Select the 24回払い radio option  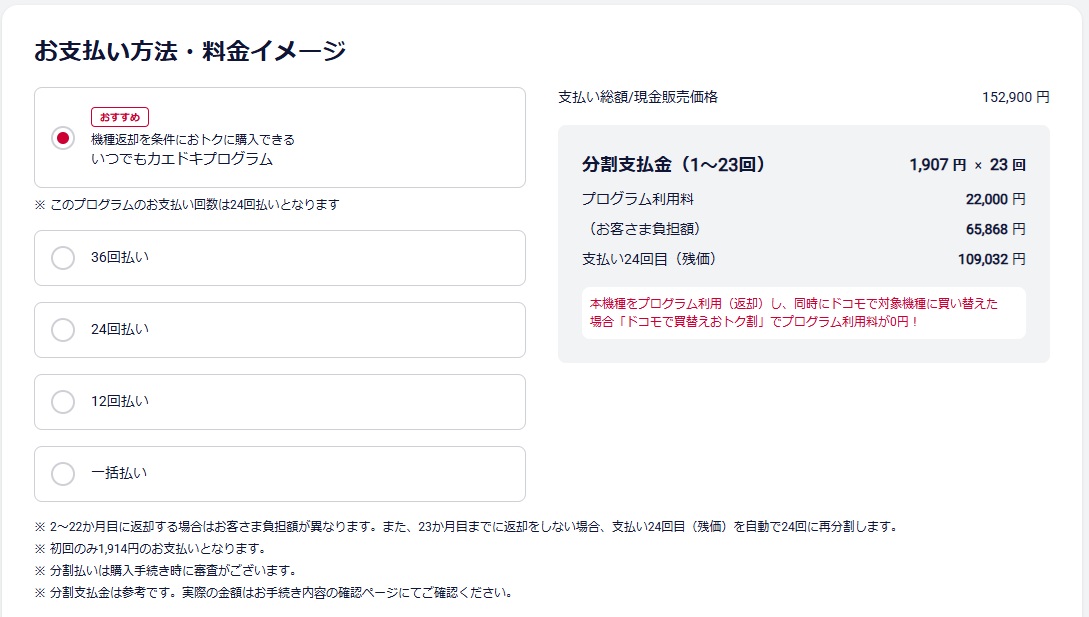pyautogui.click(x=63, y=330)
